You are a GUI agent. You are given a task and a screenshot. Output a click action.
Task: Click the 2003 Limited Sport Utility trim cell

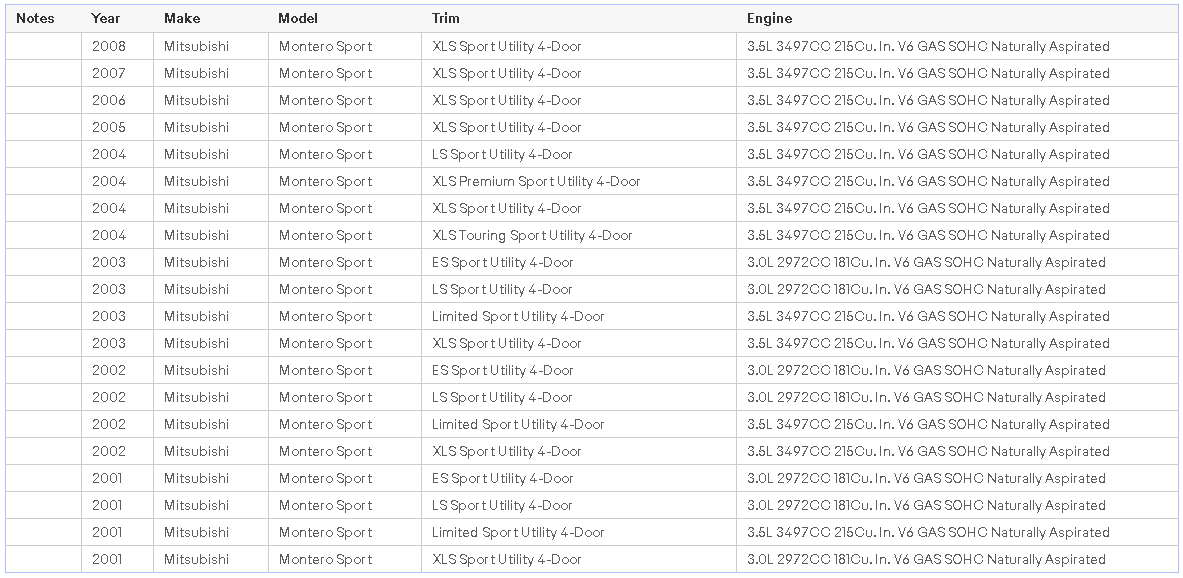518,316
